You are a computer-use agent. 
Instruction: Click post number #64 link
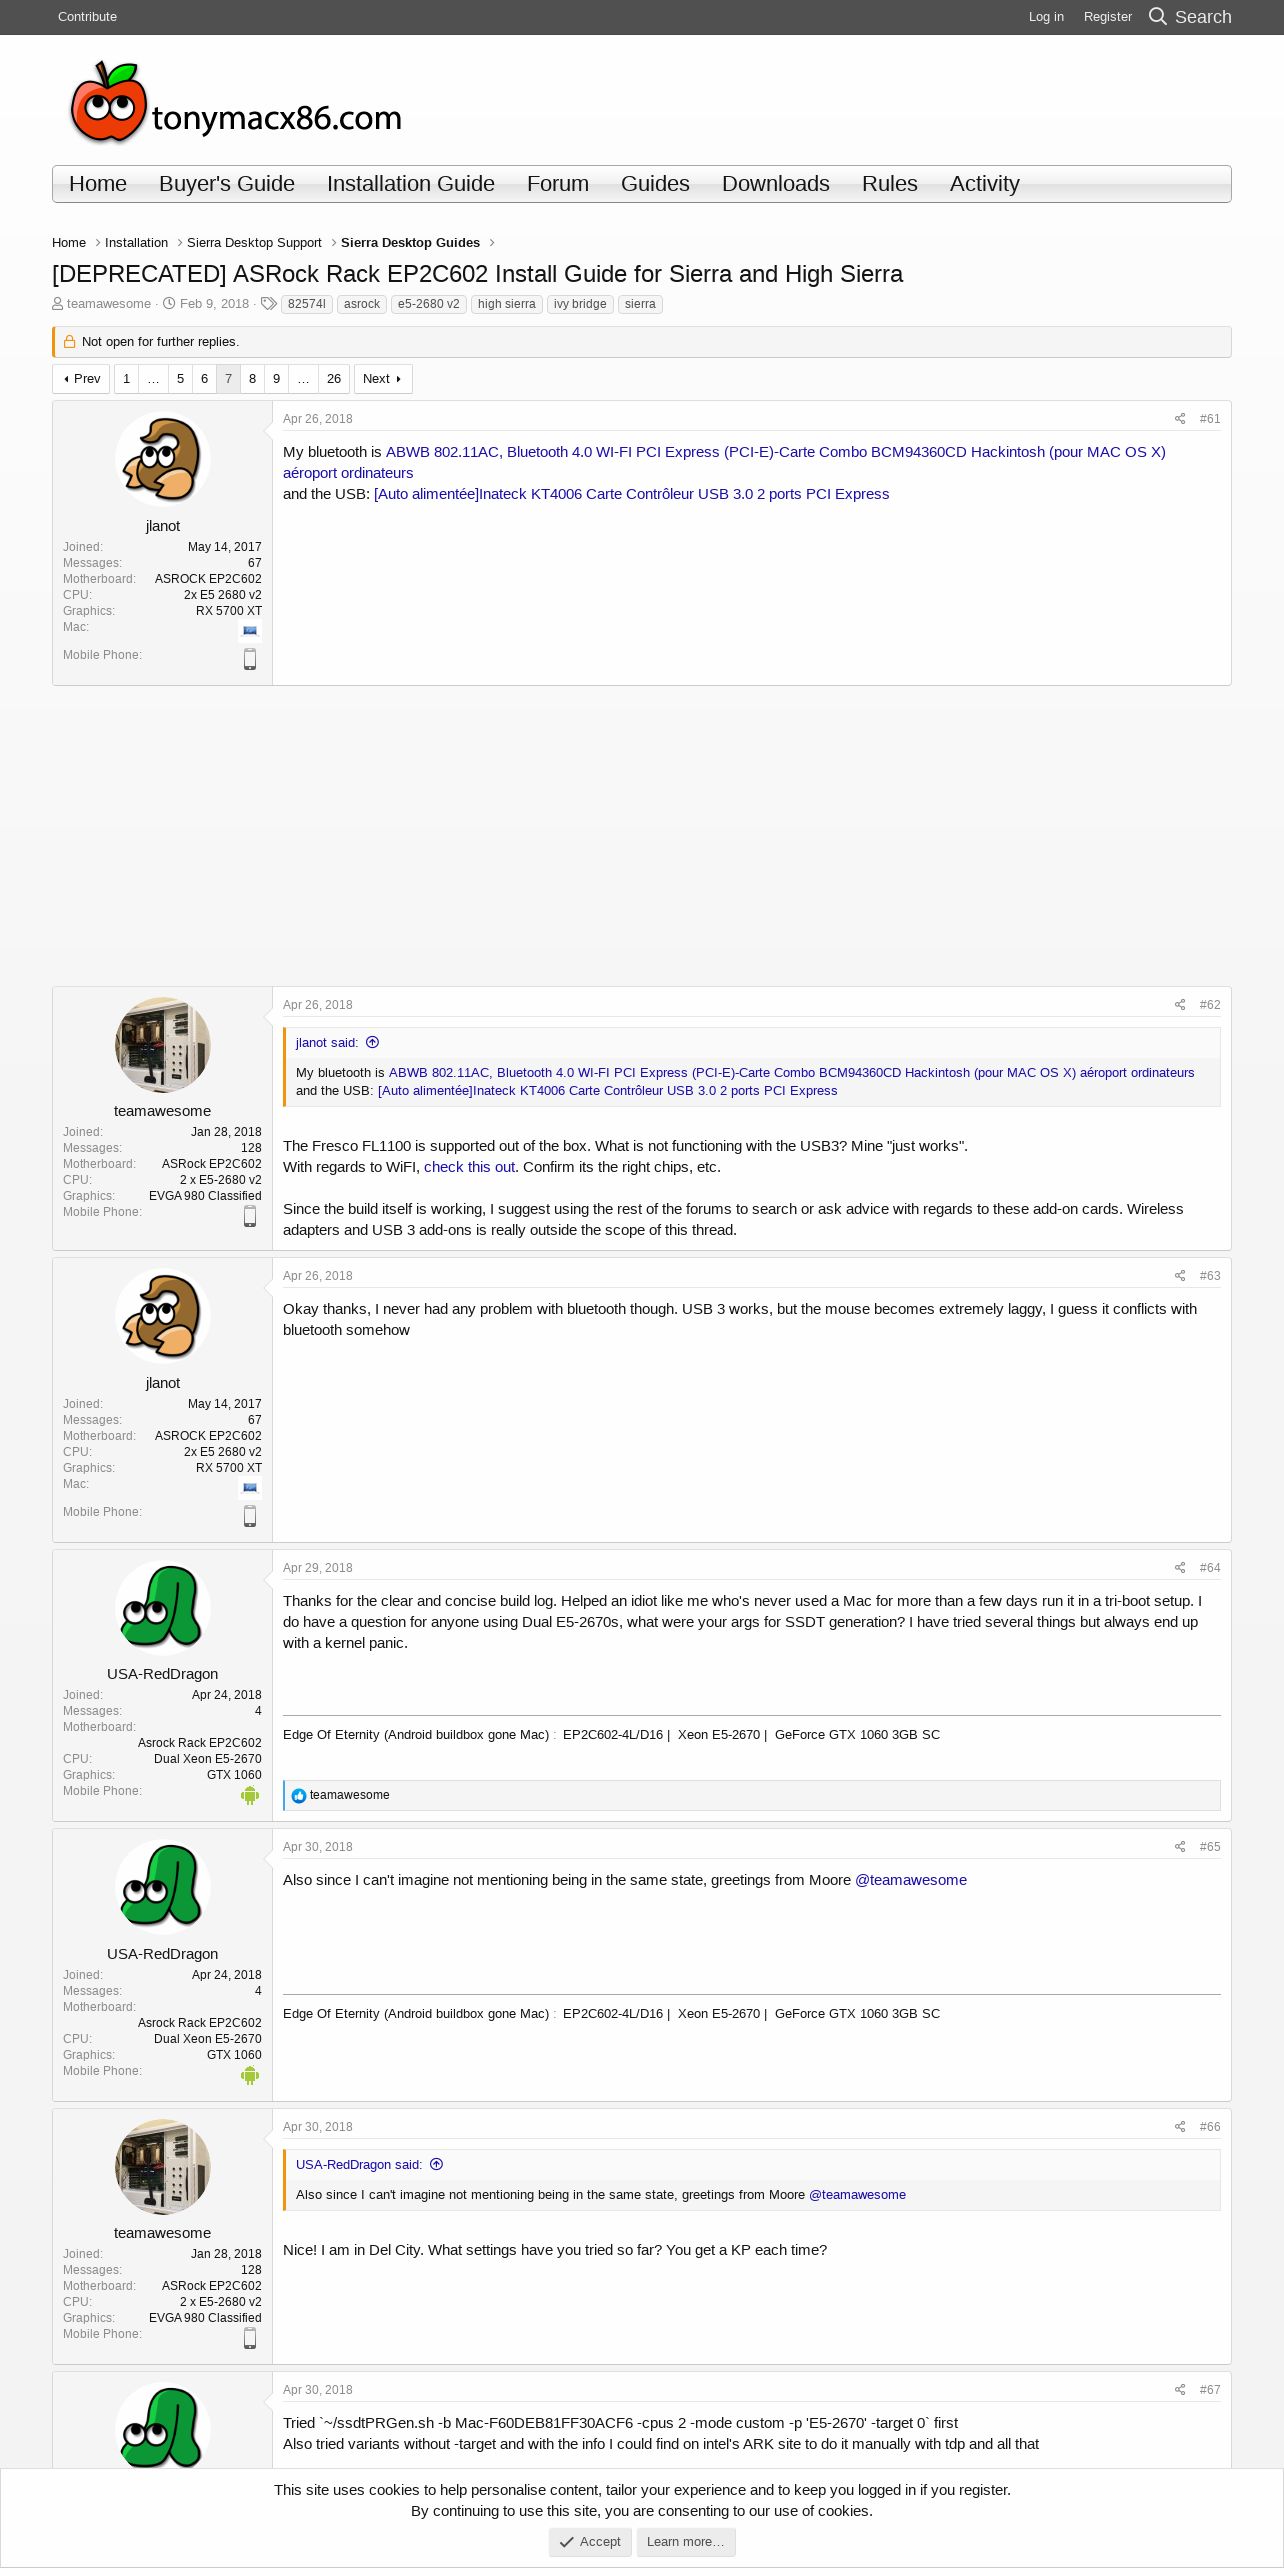tap(1210, 1568)
